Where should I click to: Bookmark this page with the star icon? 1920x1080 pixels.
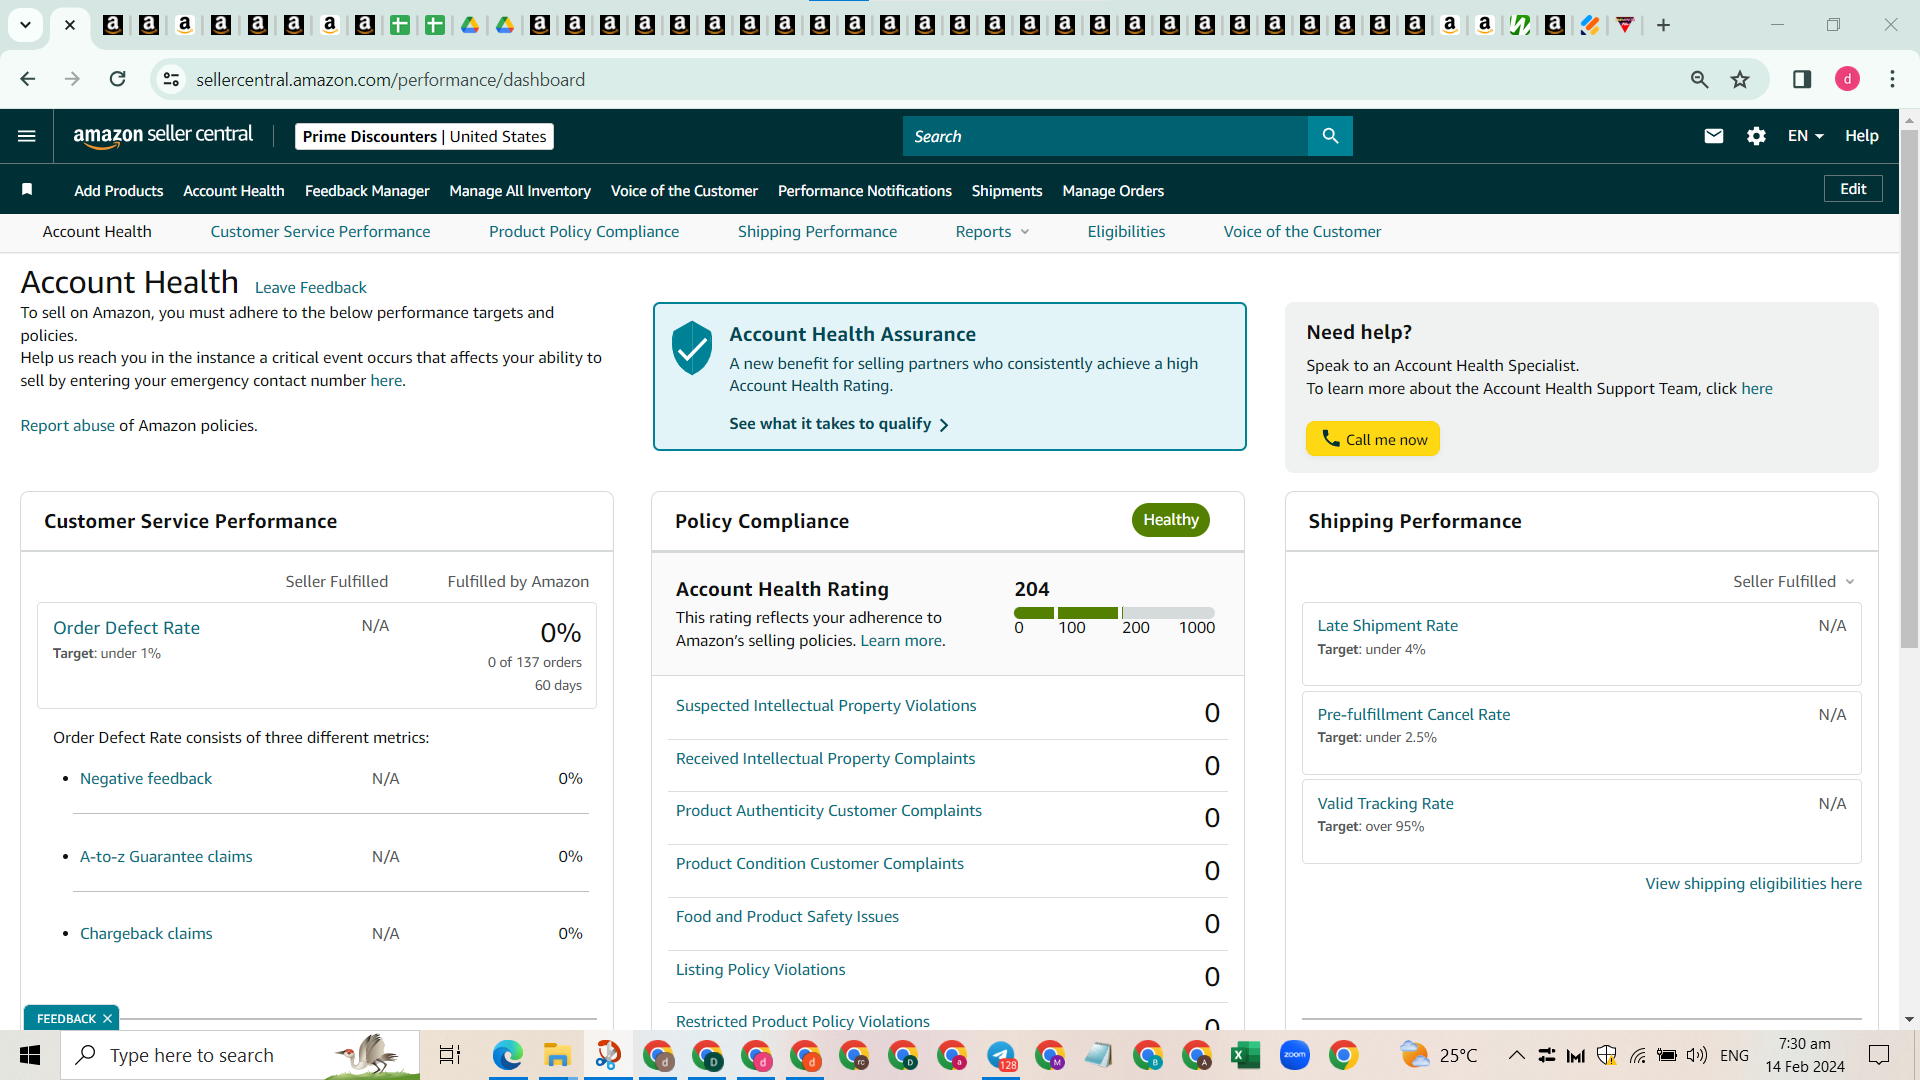[1740, 79]
